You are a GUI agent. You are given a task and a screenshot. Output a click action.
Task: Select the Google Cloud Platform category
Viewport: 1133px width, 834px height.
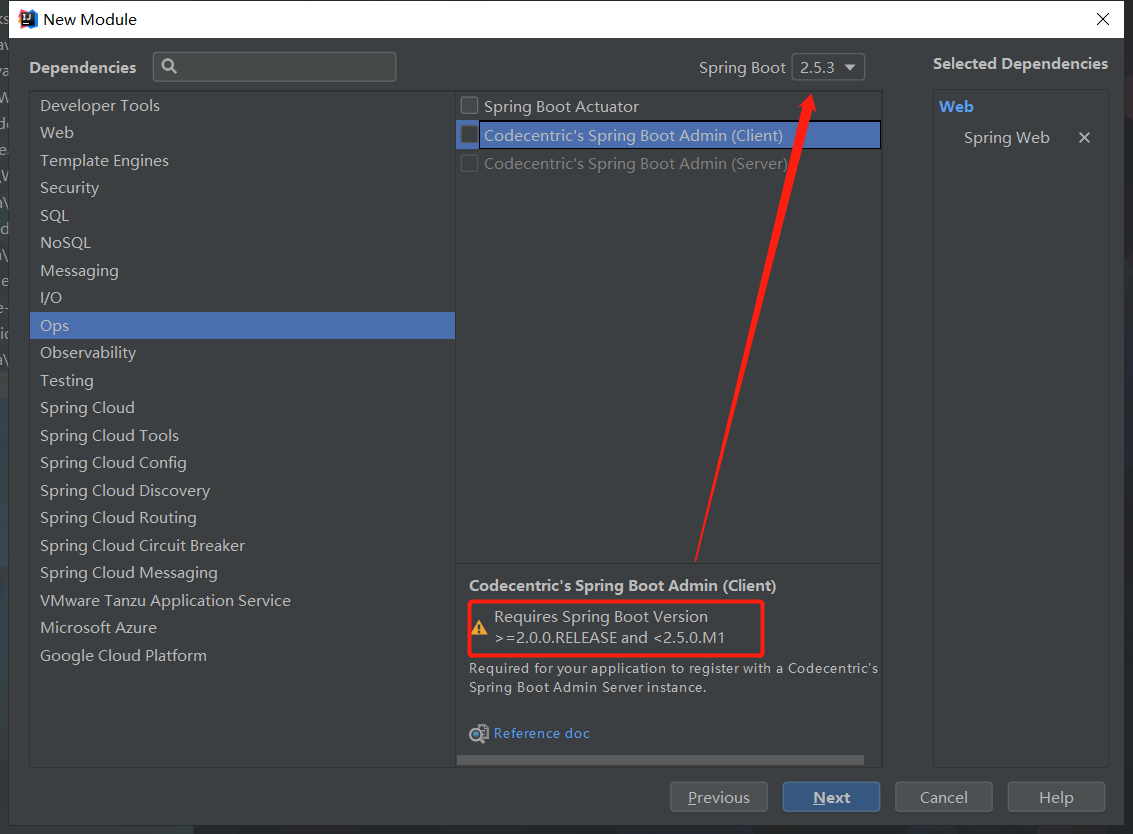click(242, 655)
